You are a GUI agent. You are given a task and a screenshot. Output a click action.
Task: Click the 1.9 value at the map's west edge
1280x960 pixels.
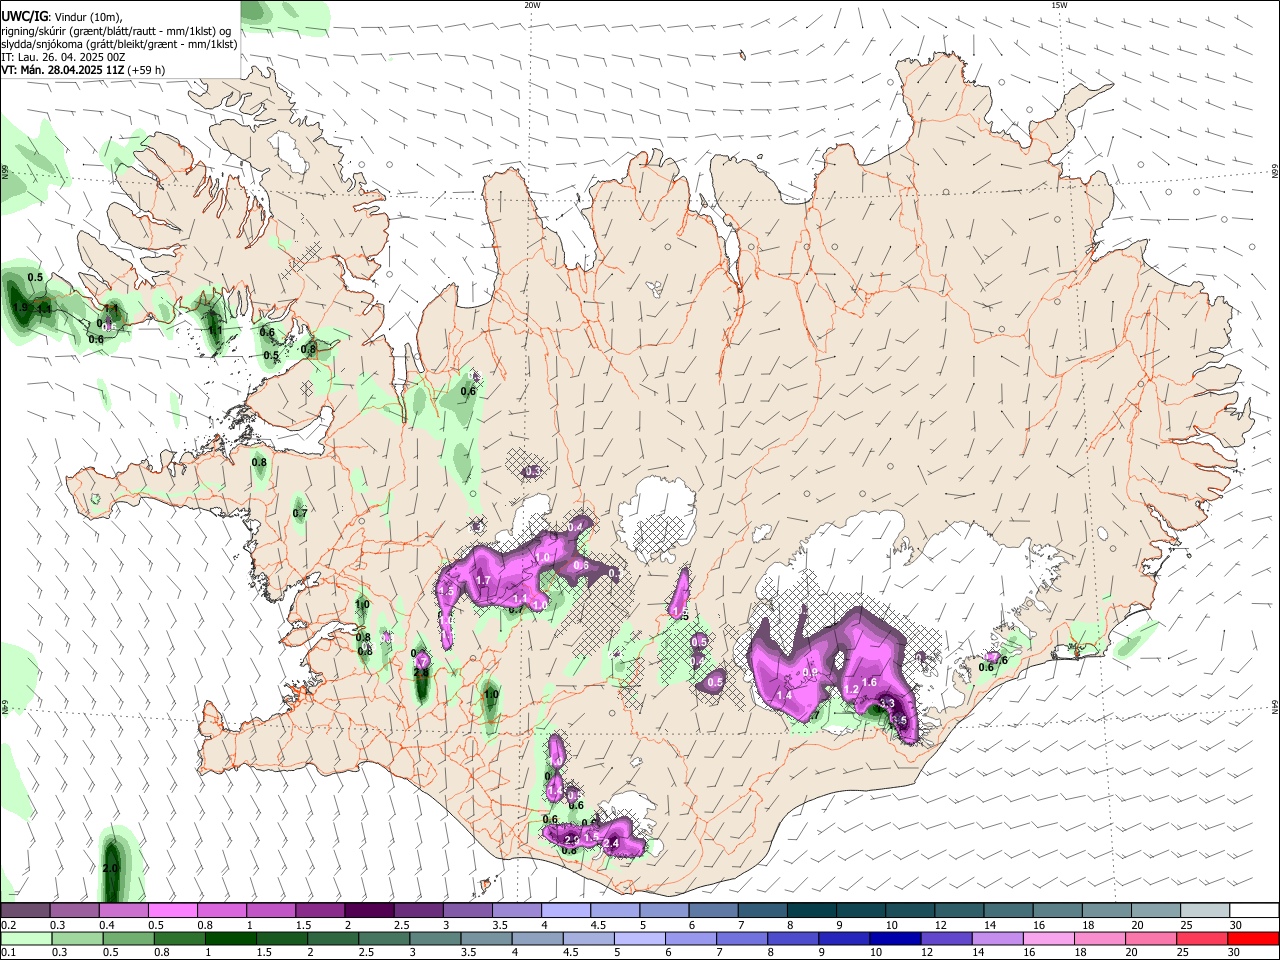tap(20, 307)
